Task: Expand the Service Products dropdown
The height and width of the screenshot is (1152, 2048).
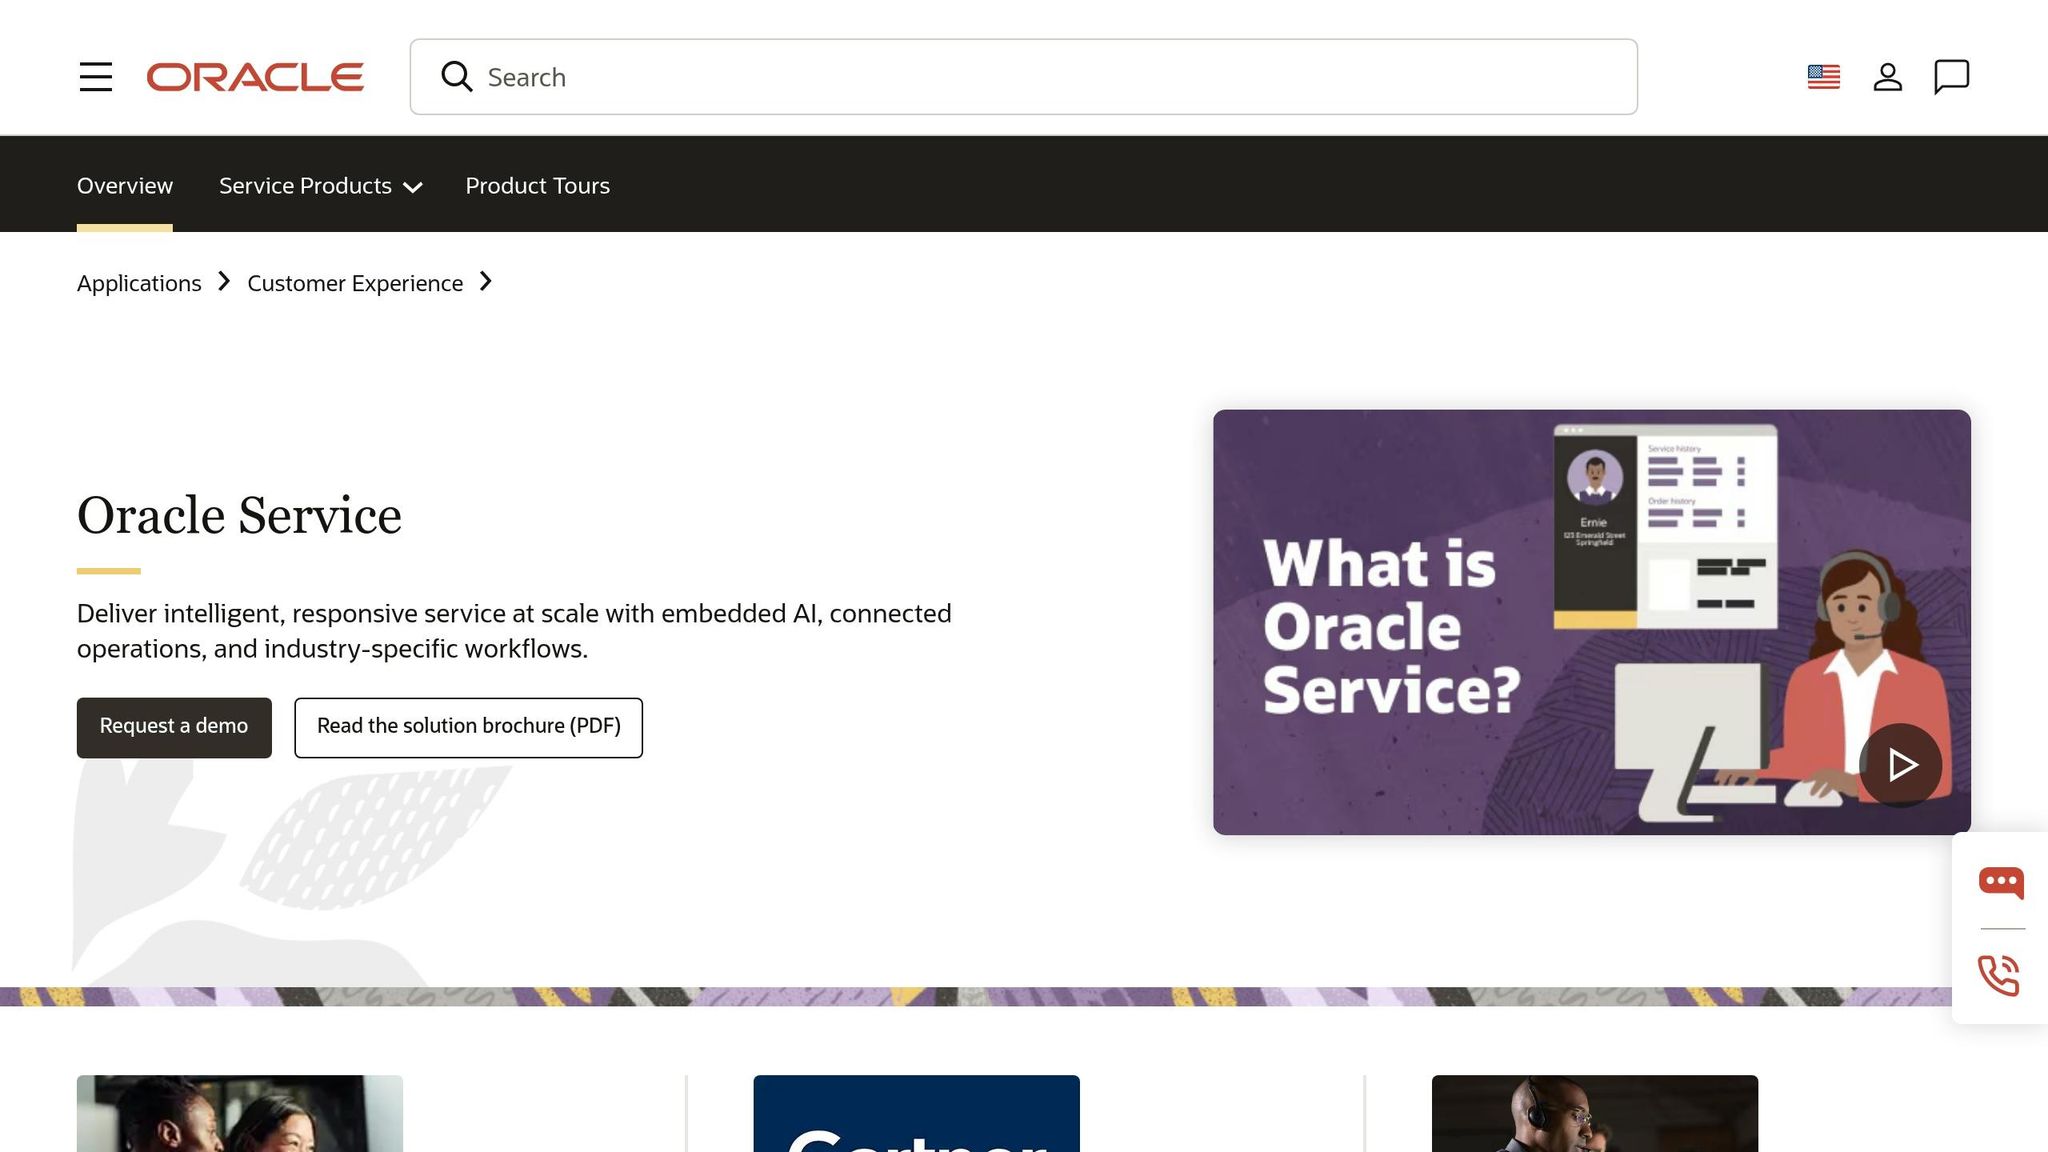Action: (320, 186)
